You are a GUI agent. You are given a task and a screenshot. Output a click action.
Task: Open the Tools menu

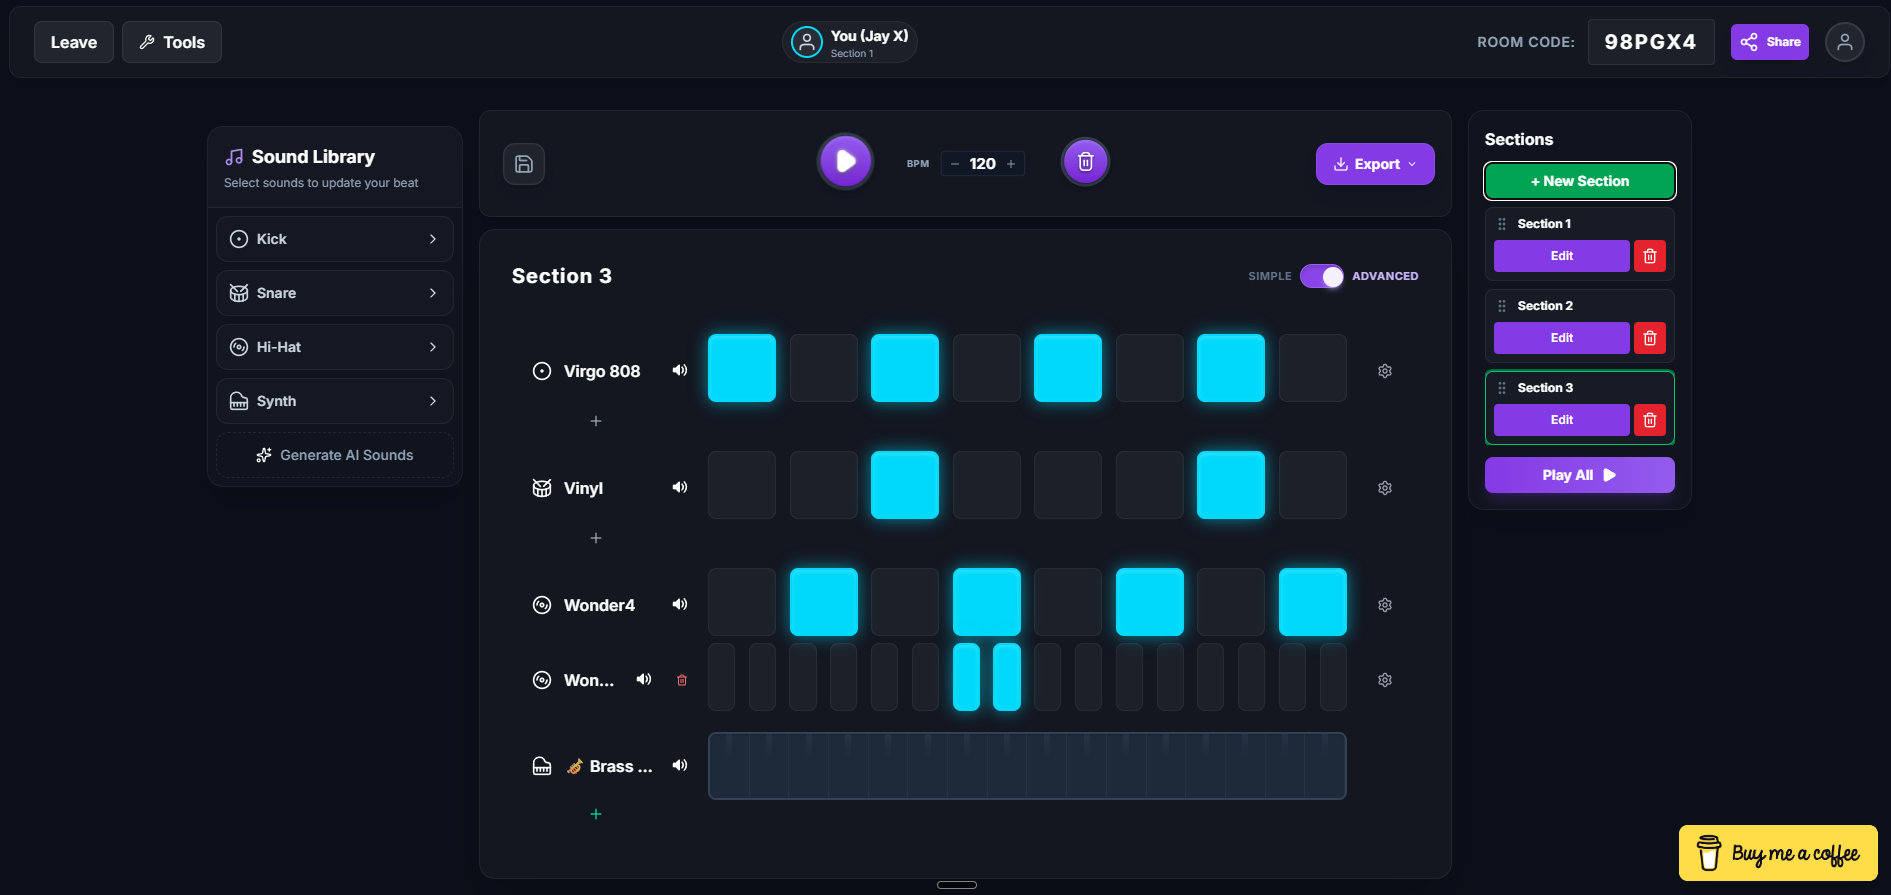tap(172, 42)
